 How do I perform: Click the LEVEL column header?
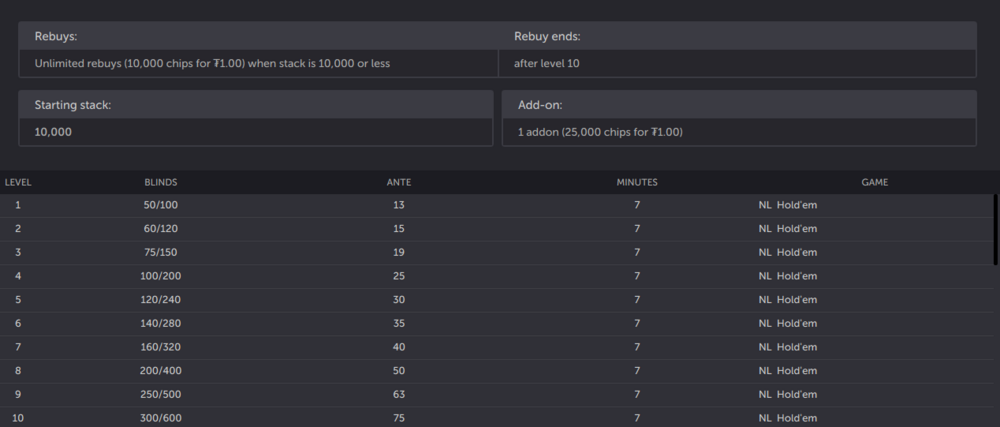click(18, 182)
